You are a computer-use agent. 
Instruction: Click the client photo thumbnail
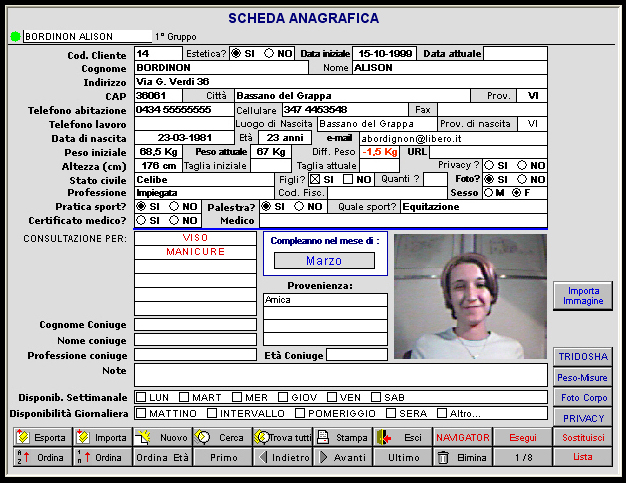[470, 296]
